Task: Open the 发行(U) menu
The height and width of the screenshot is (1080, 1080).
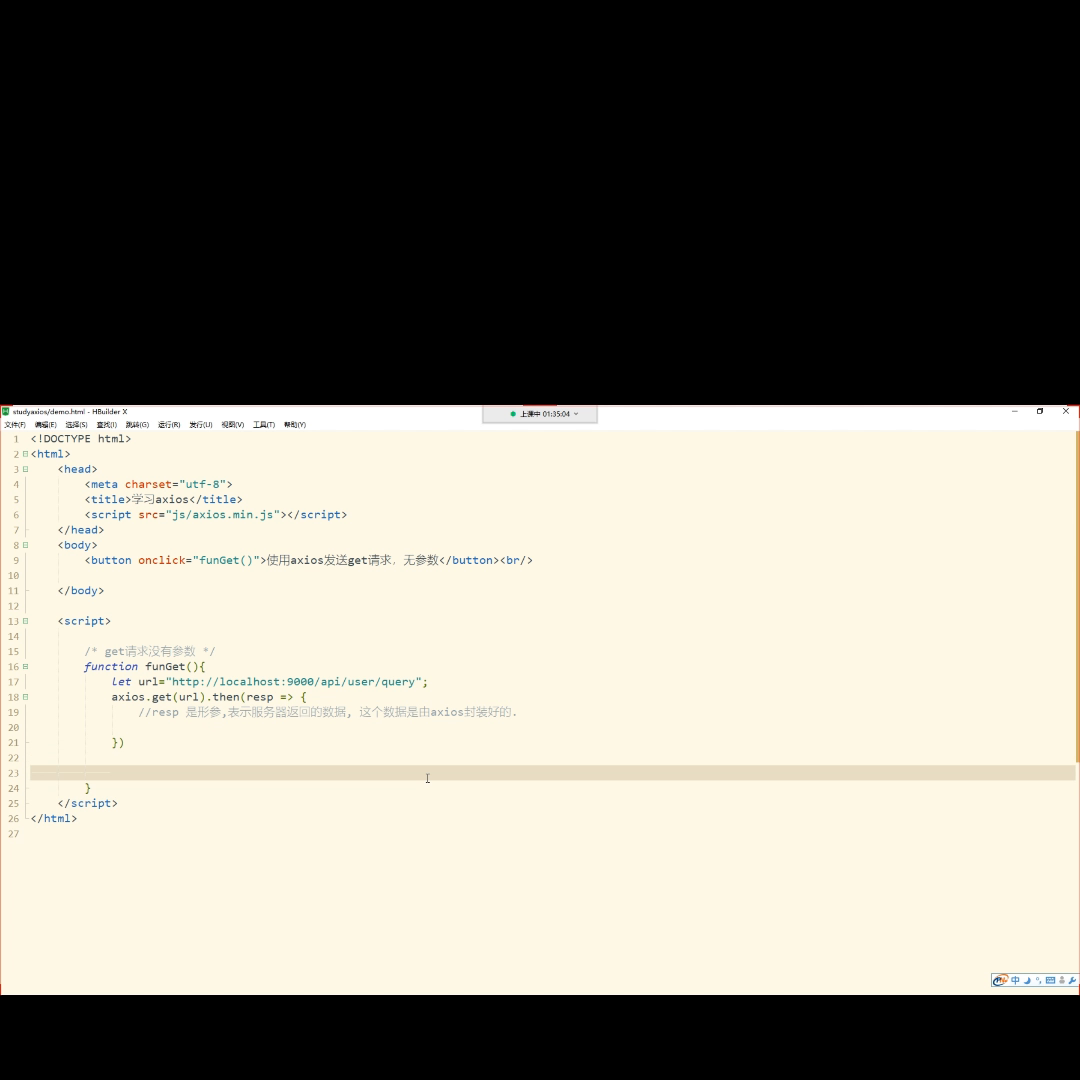Action: tap(200, 425)
